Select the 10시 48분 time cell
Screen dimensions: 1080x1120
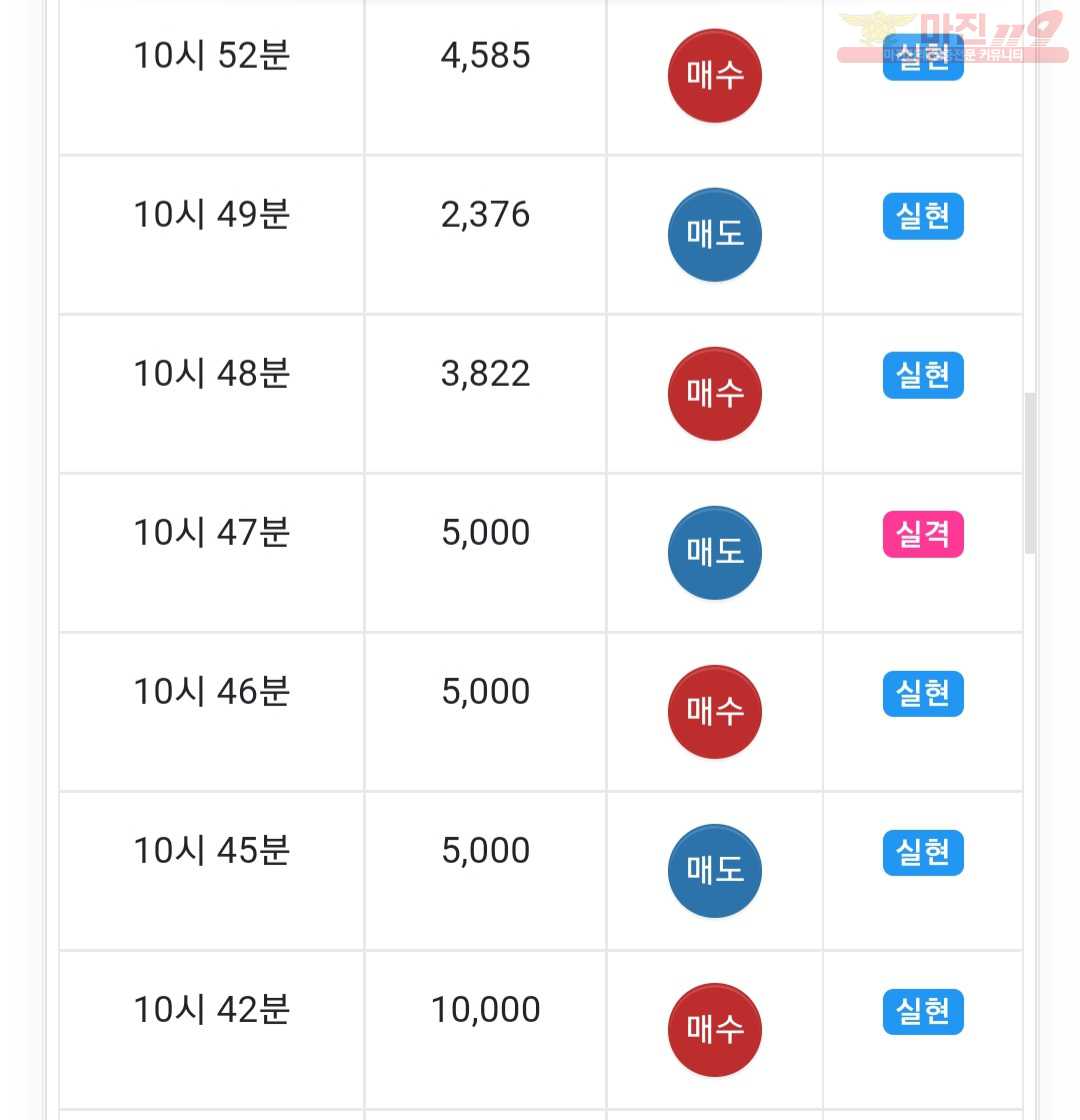[211, 394]
